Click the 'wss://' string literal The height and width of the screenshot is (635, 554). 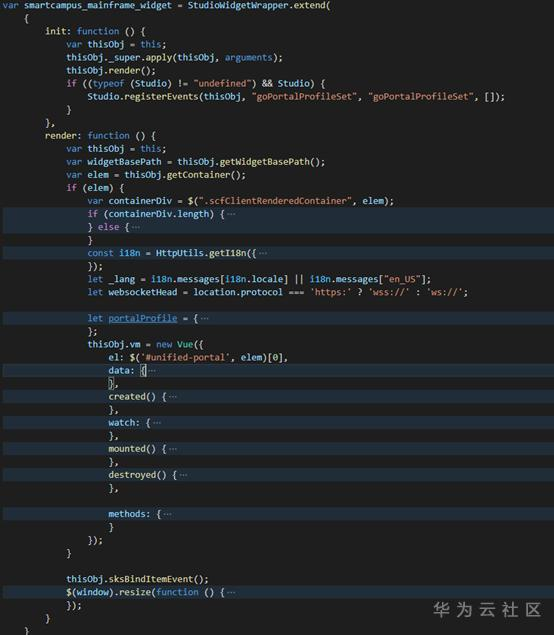pos(389,292)
